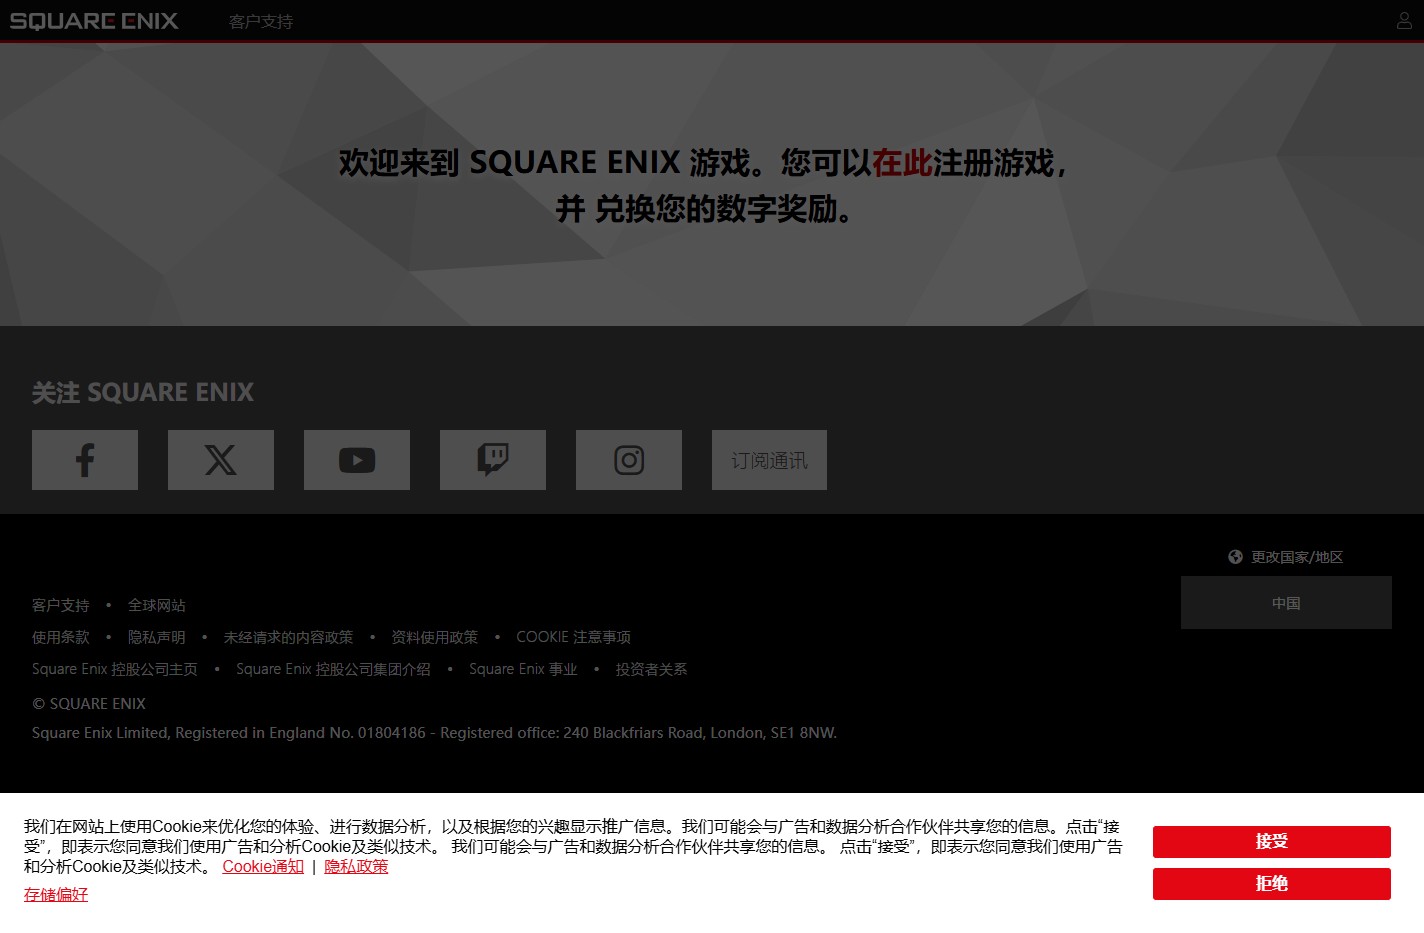Open Square Enix 控股公司集团介绍 link

pos(334,669)
